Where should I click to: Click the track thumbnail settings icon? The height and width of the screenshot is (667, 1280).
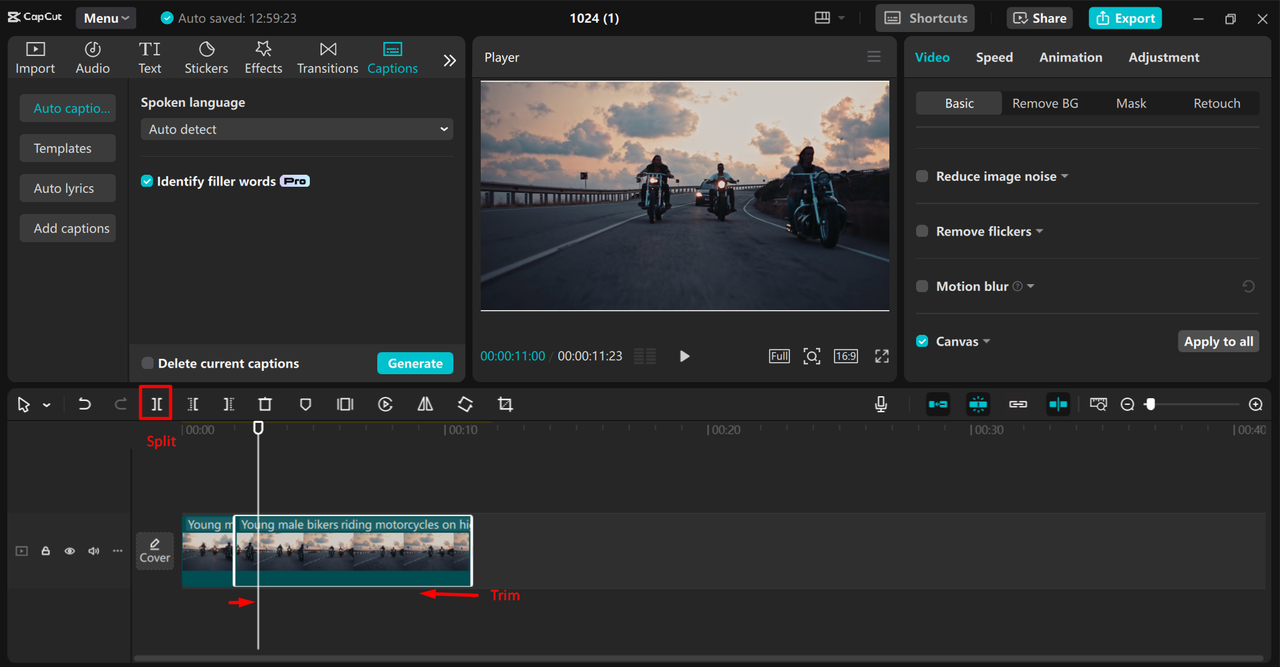click(1099, 404)
